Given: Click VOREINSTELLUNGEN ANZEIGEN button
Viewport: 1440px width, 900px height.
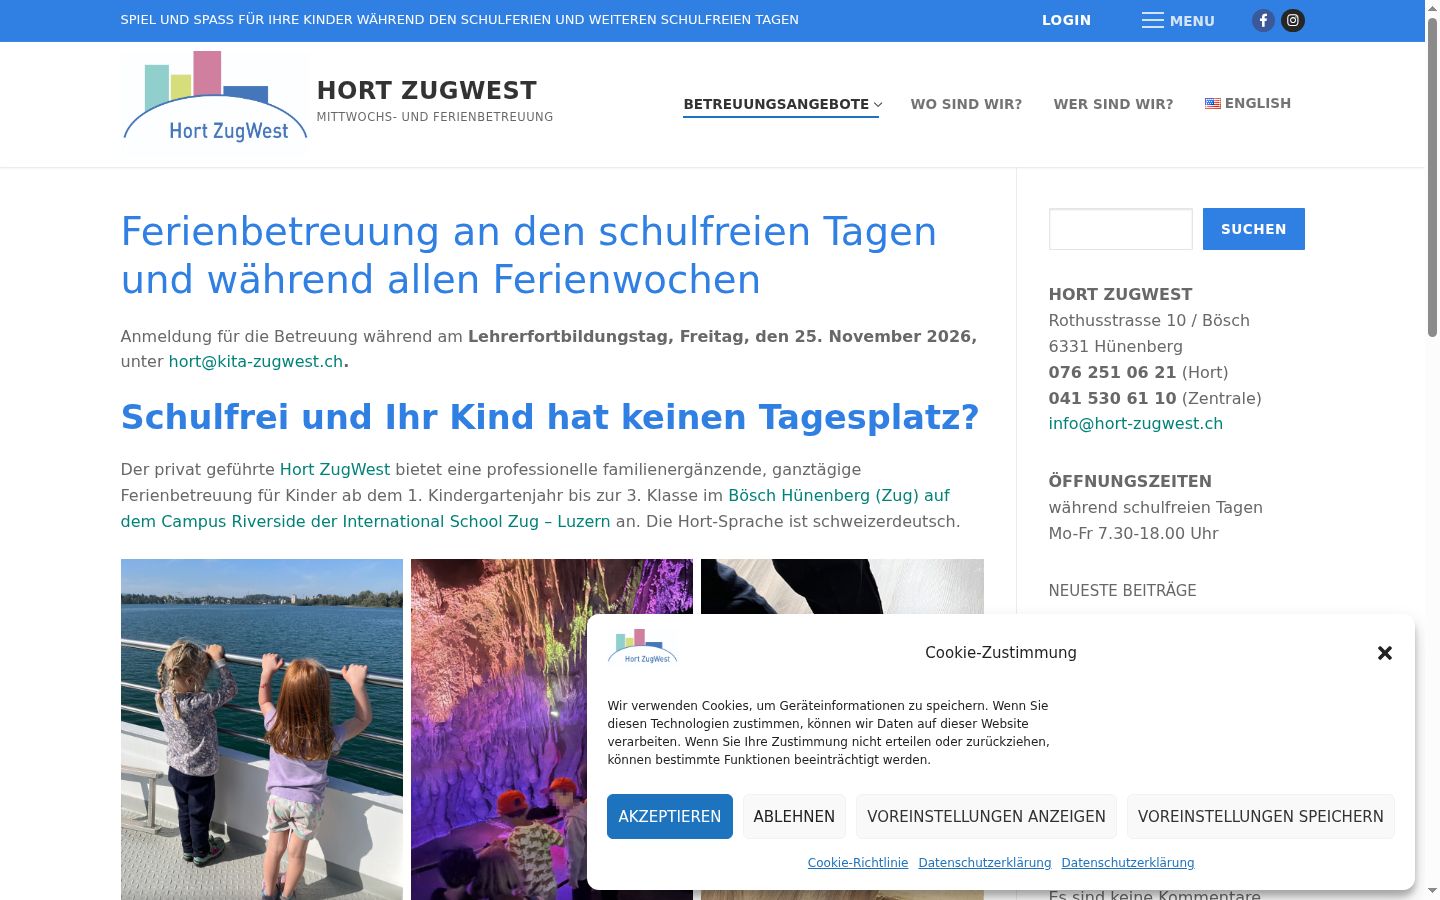Looking at the screenshot, I should coord(986,816).
